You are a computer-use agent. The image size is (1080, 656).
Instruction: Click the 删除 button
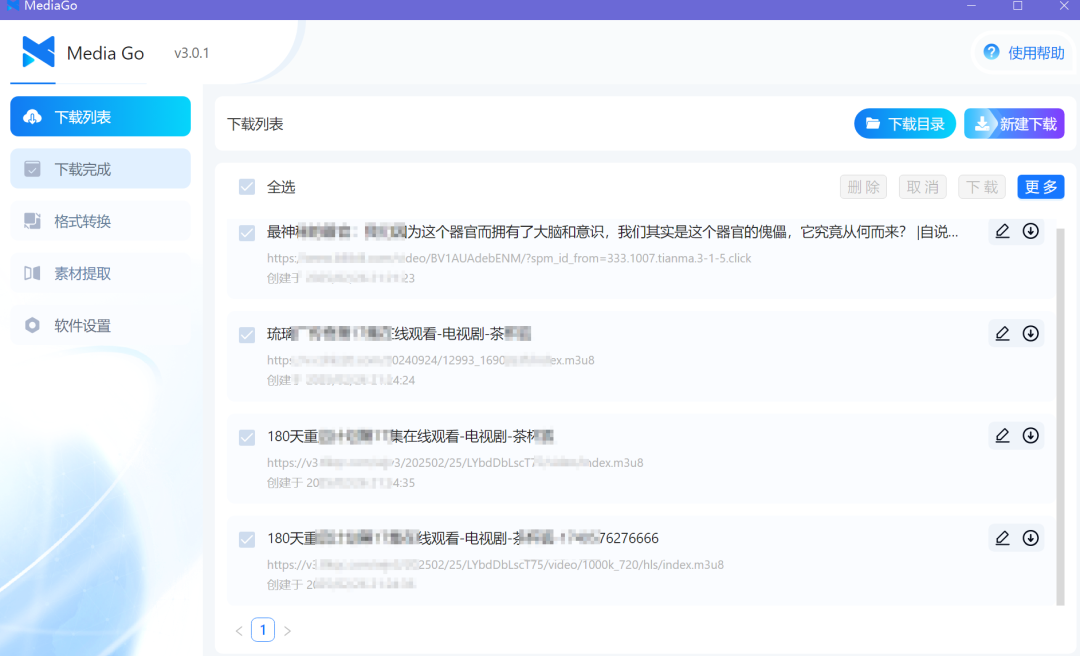(x=864, y=187)
